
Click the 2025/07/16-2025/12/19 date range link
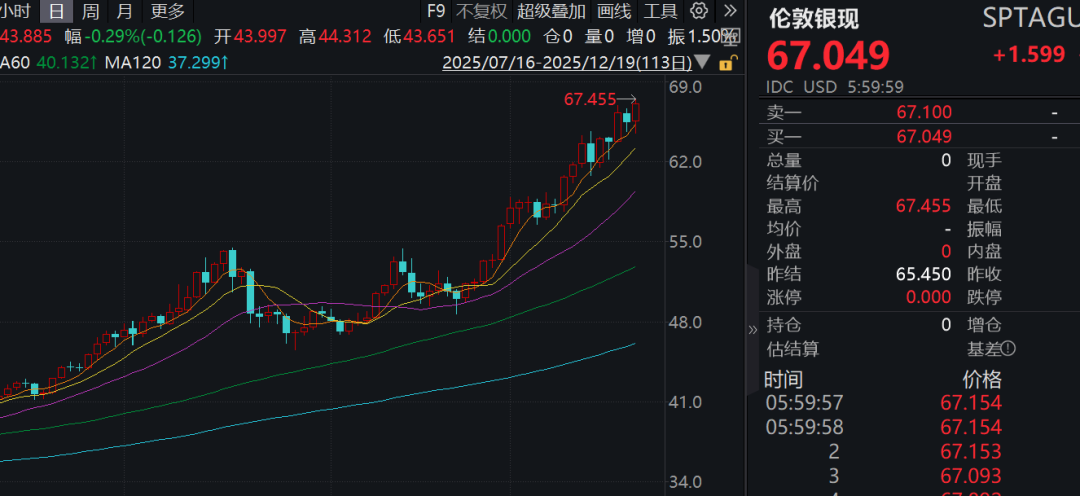[567, 63]
